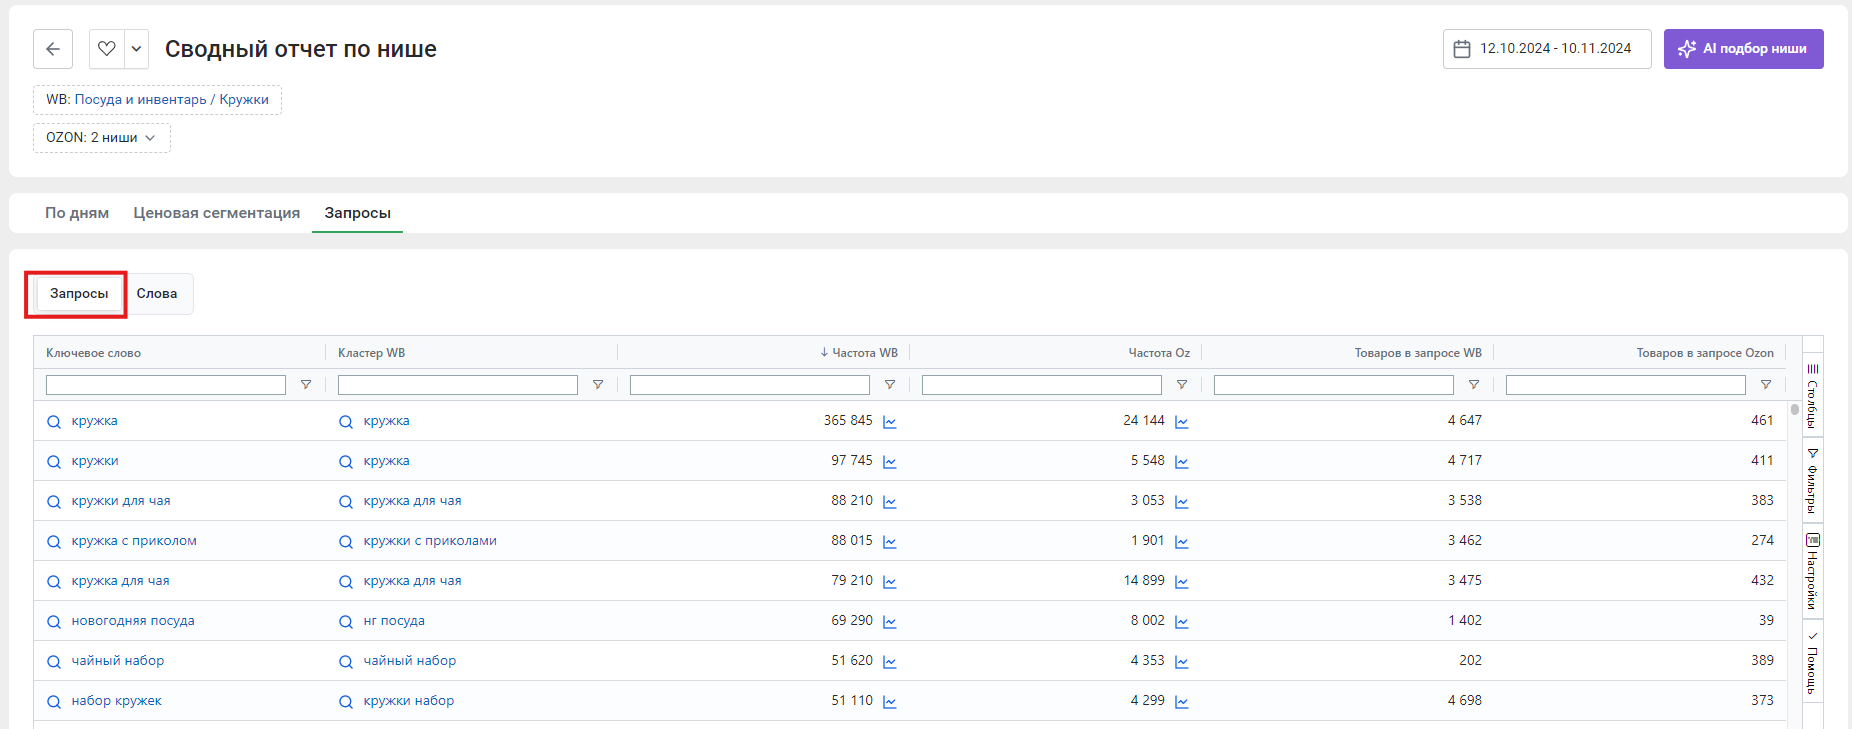
Task: Sort by Товаров в запросе Ozon header
Action: pos(1705,353)
